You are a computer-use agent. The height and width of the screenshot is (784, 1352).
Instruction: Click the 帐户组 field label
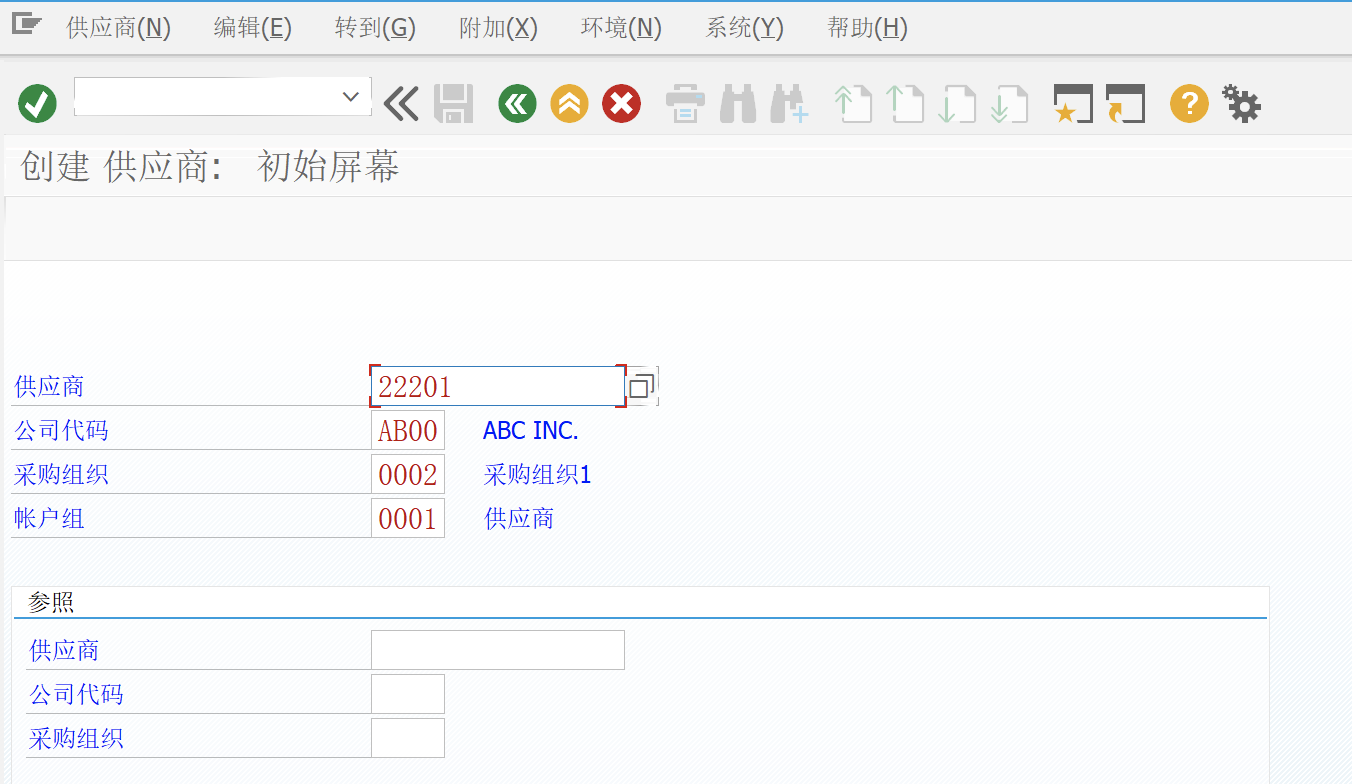coord(49,519)
